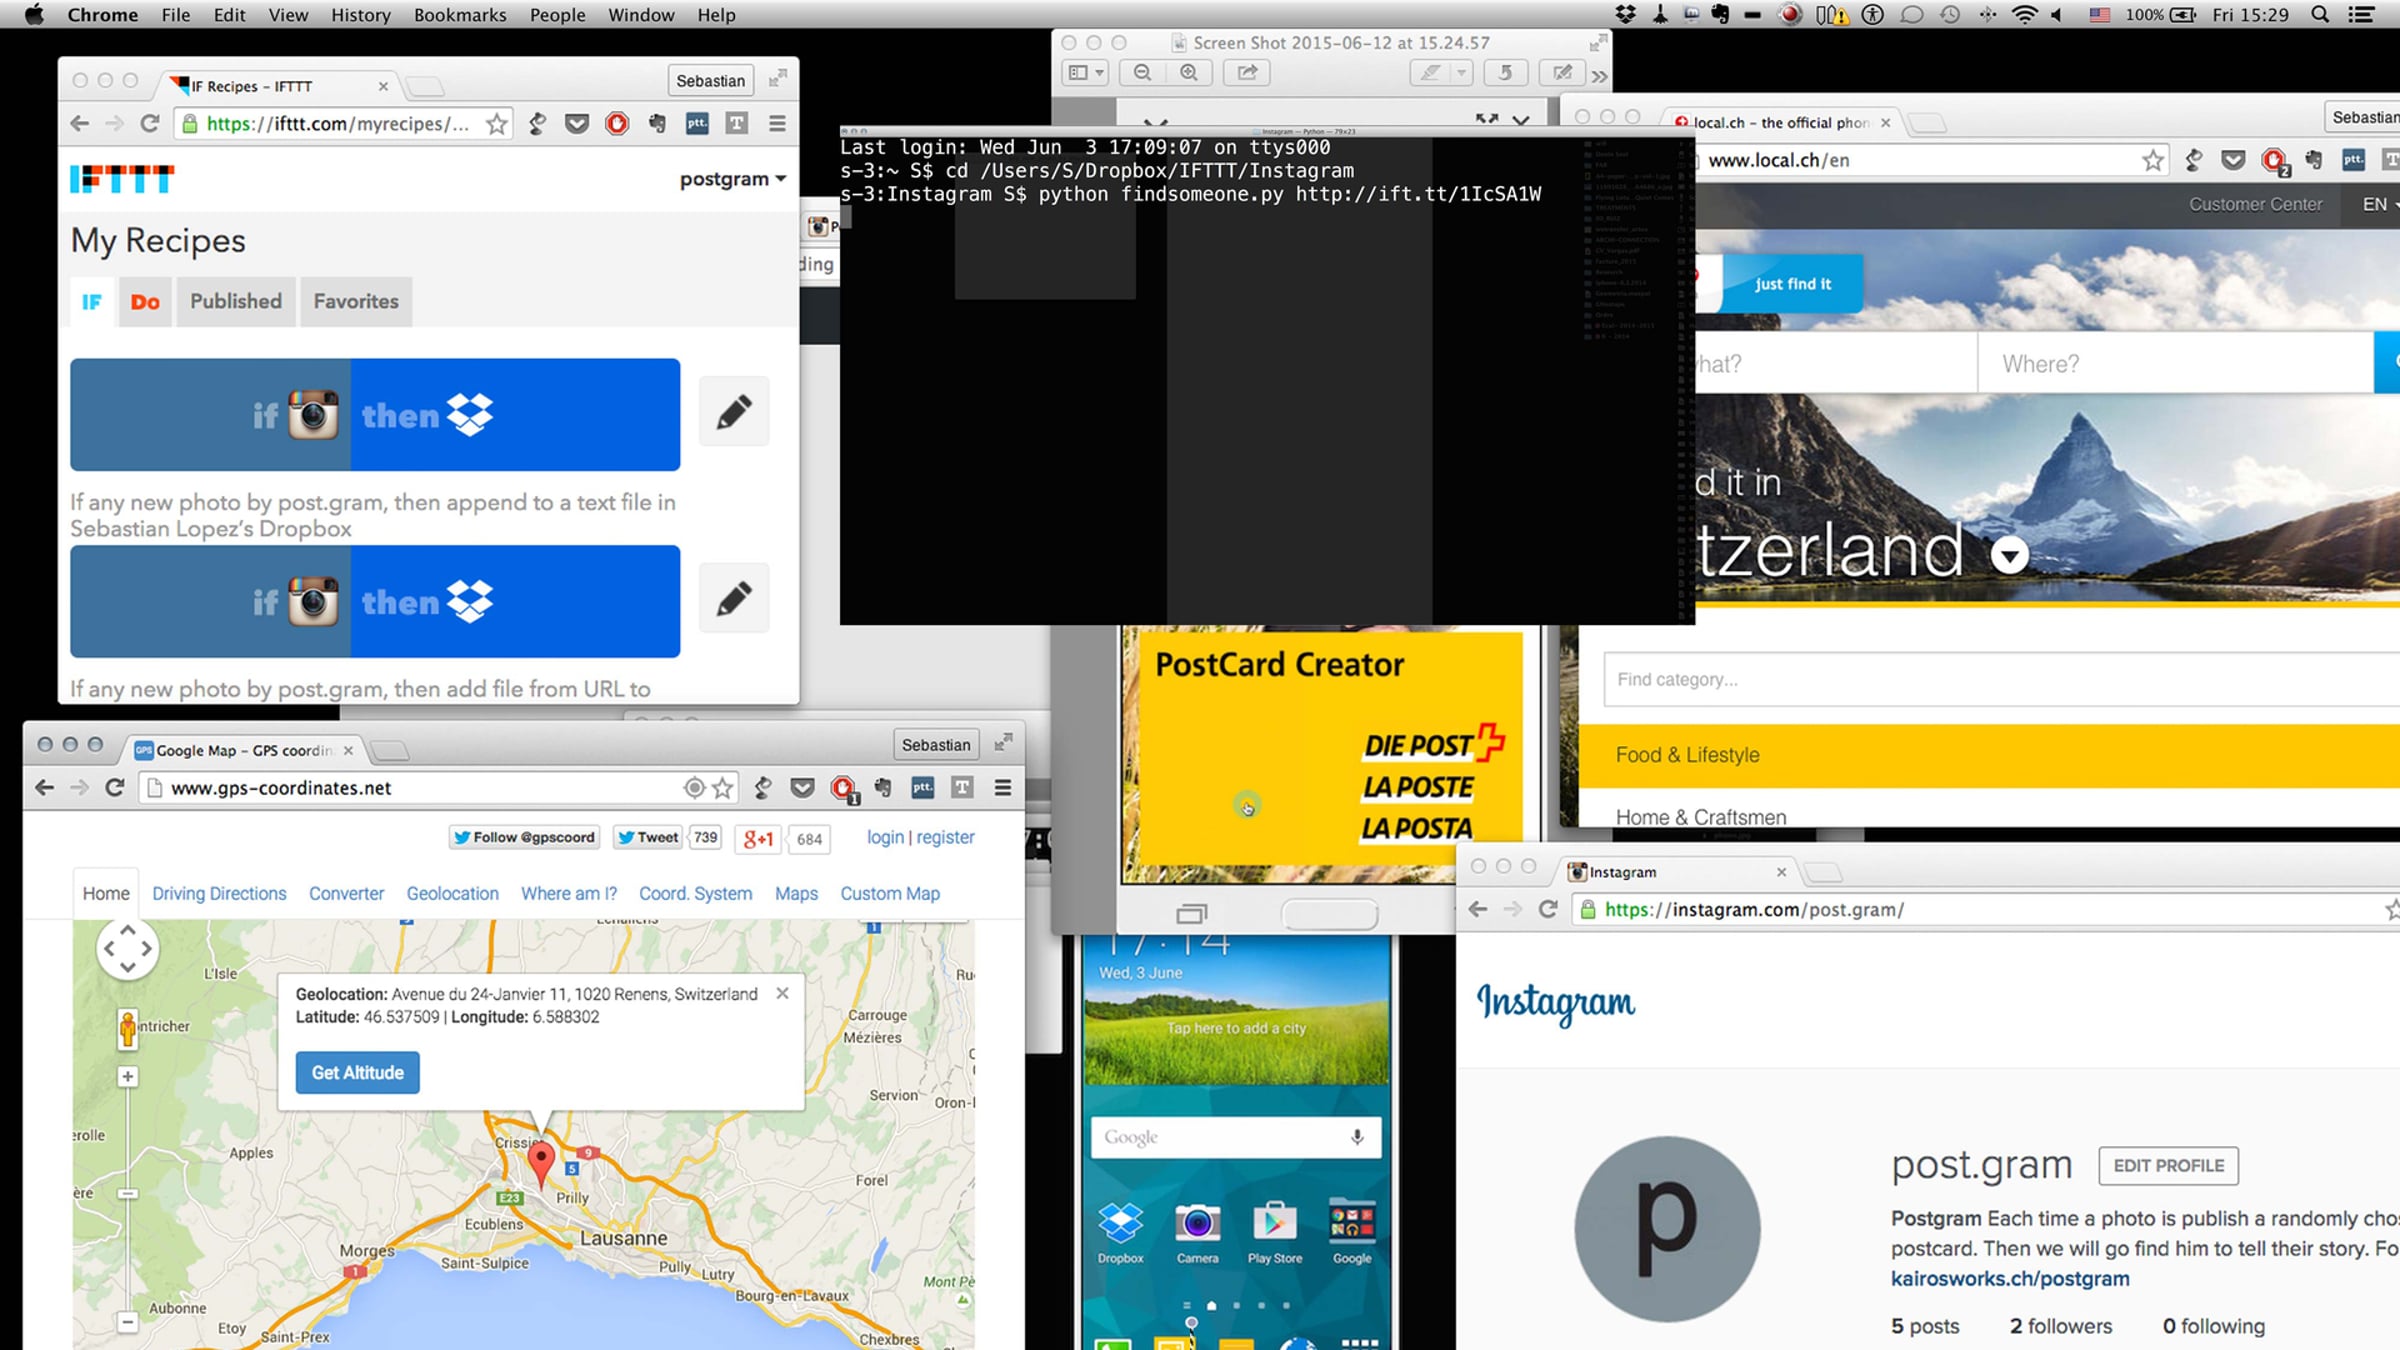Zoom in within the Screen Shot preview window
The width and height of the screenshot is (2400, 1350).
point(1189,73)
